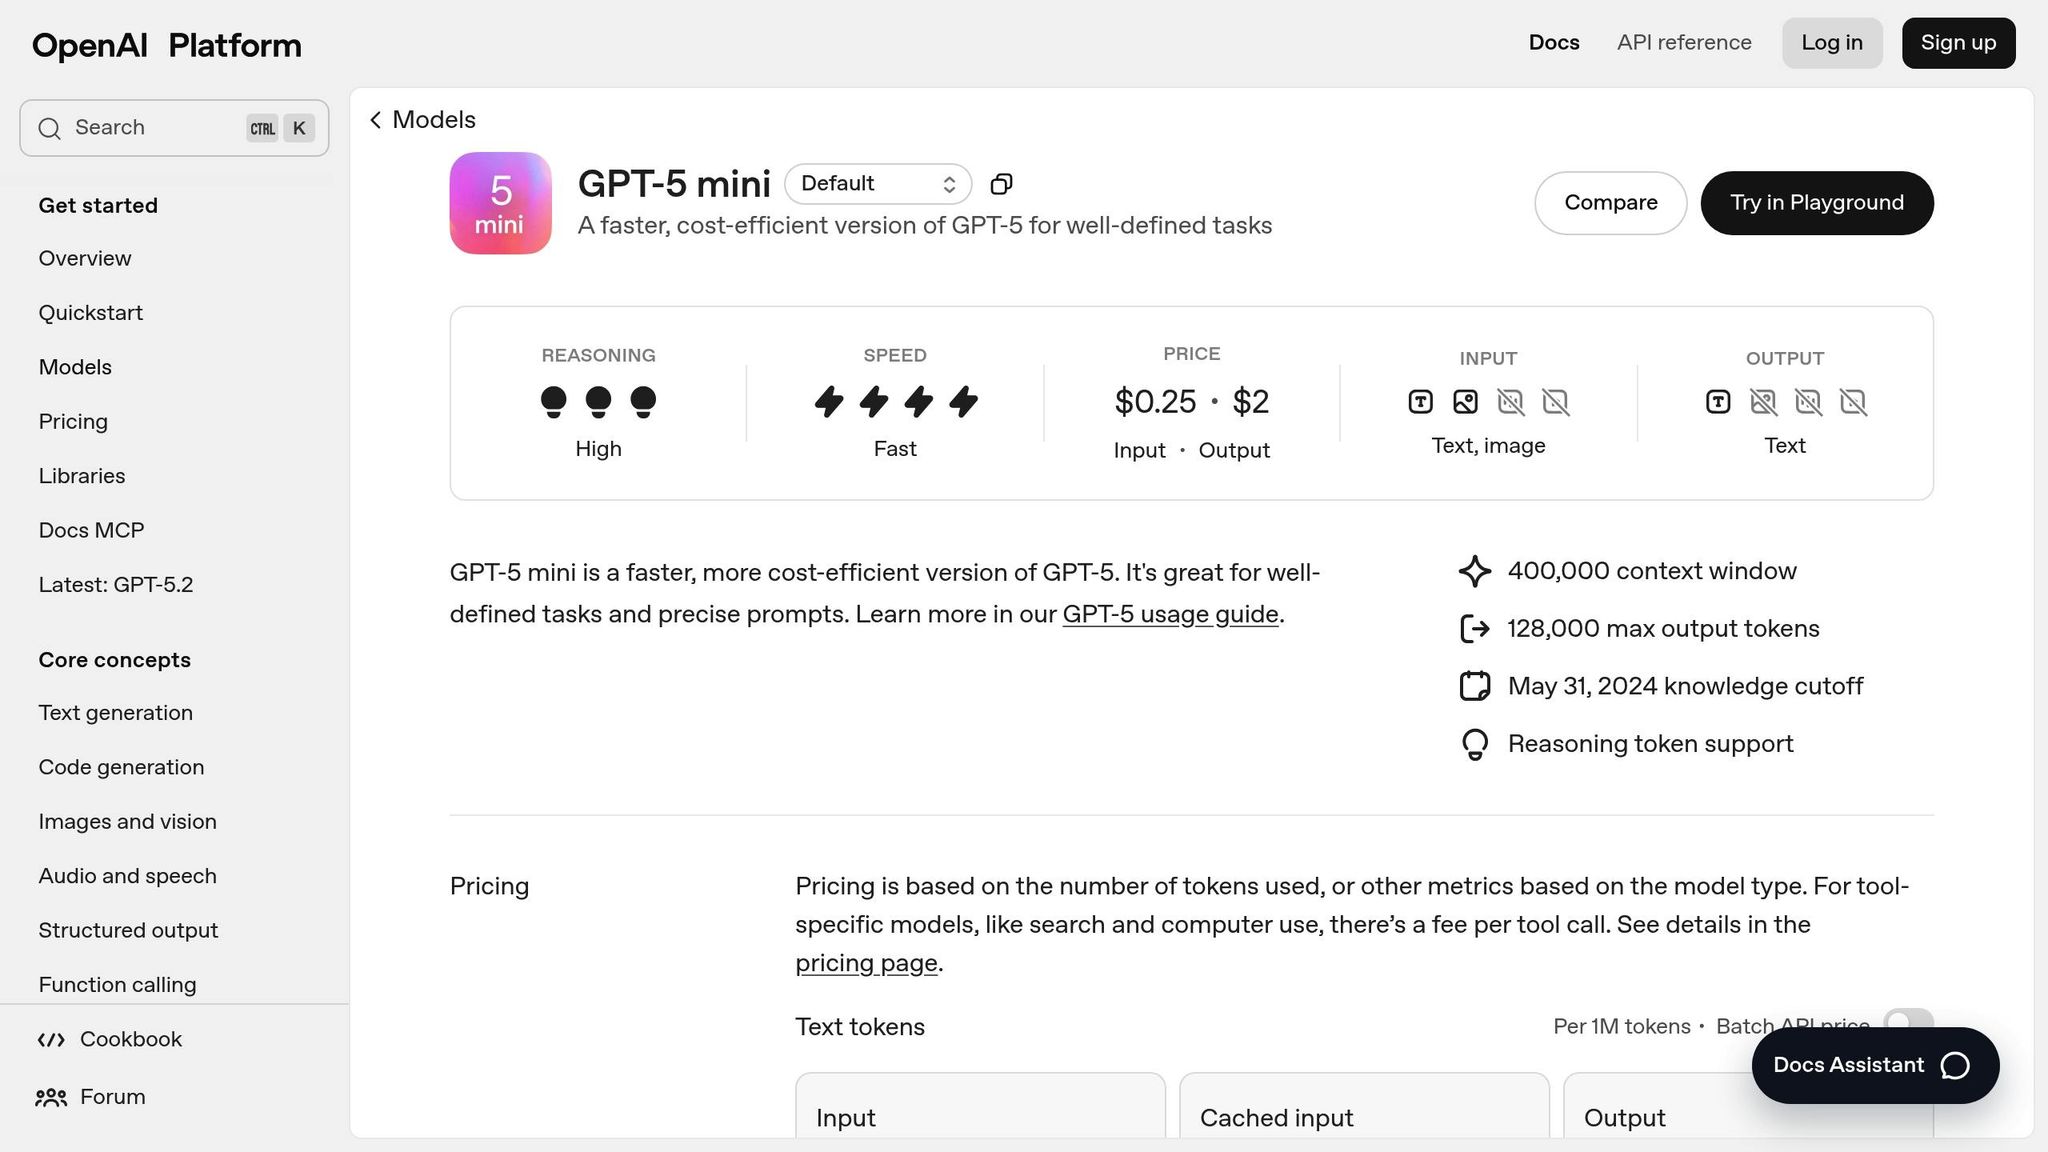Click the copy model name icon
The width and height of the screenshot is (2048, 1152).
[1001, 184]
